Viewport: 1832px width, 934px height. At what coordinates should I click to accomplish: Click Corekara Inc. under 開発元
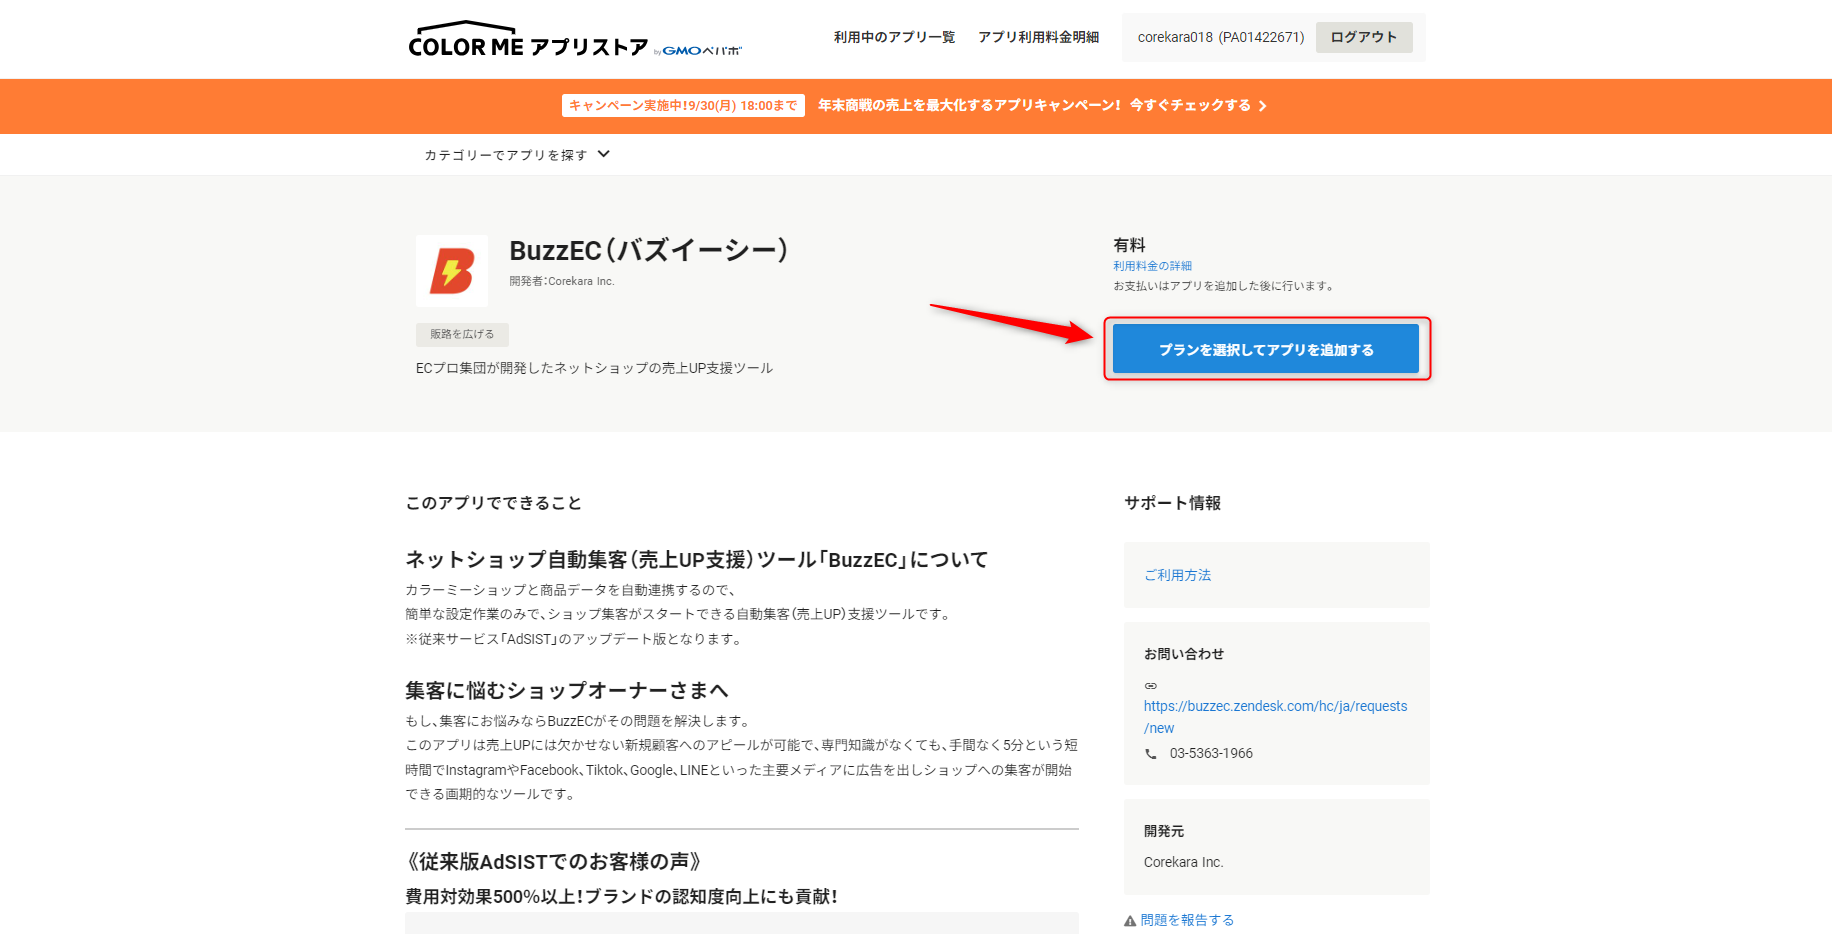[x=1183, y=862]
